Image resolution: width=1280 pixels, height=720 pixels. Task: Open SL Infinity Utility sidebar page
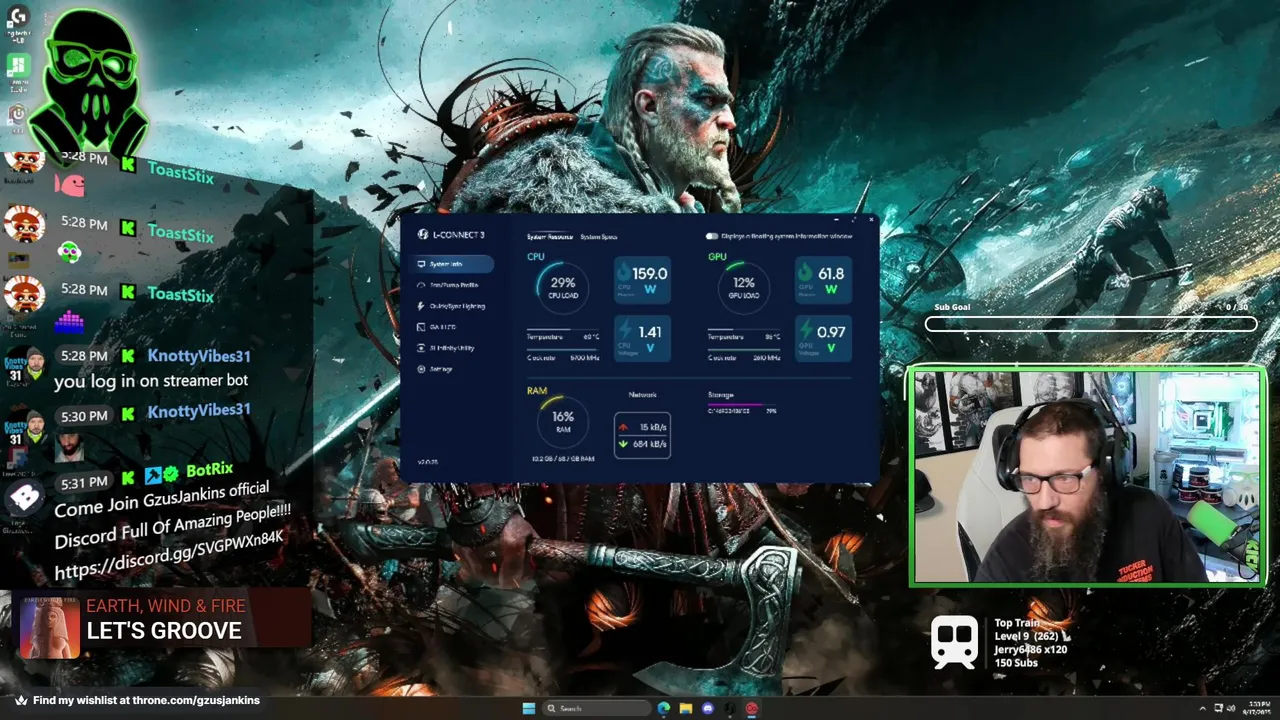pos(452,348)
